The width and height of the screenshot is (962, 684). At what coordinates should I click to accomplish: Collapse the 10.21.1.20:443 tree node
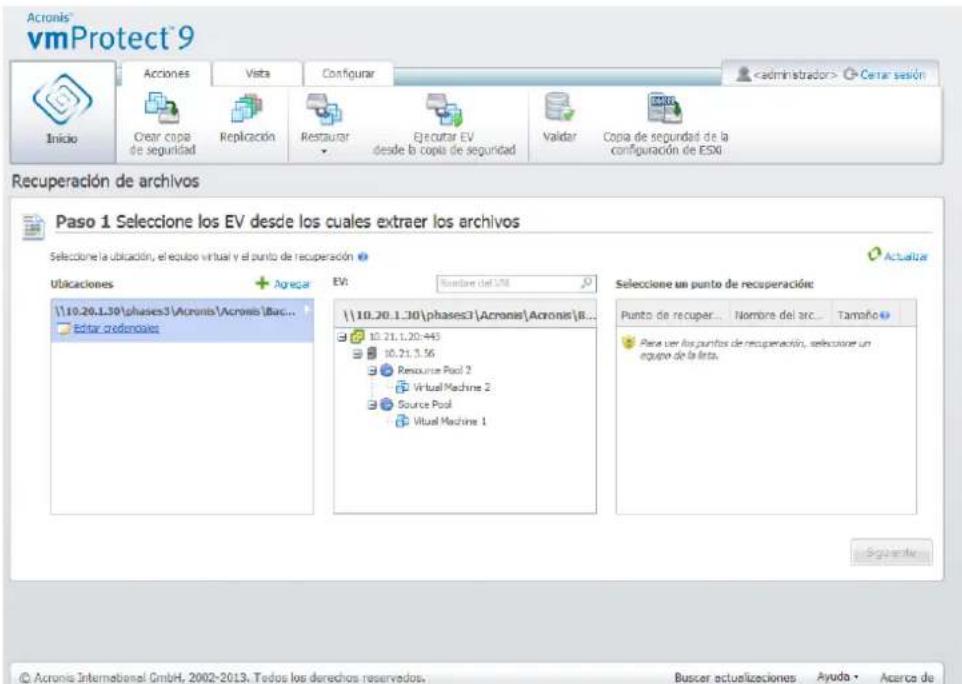coord(342,337)
